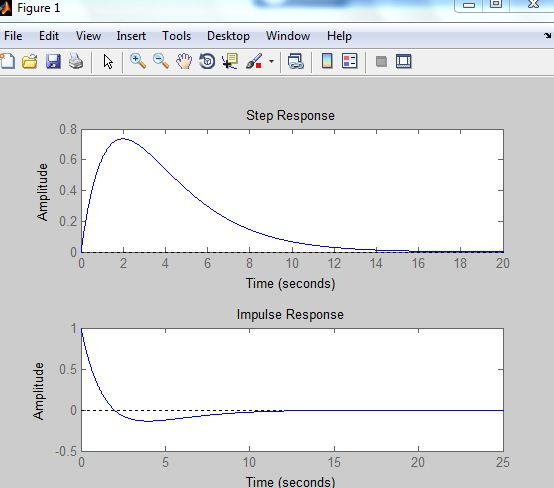Screen dimensions: 554x488
Task: Click the Show Plot Tools icon
Action: tap(403, 61)
